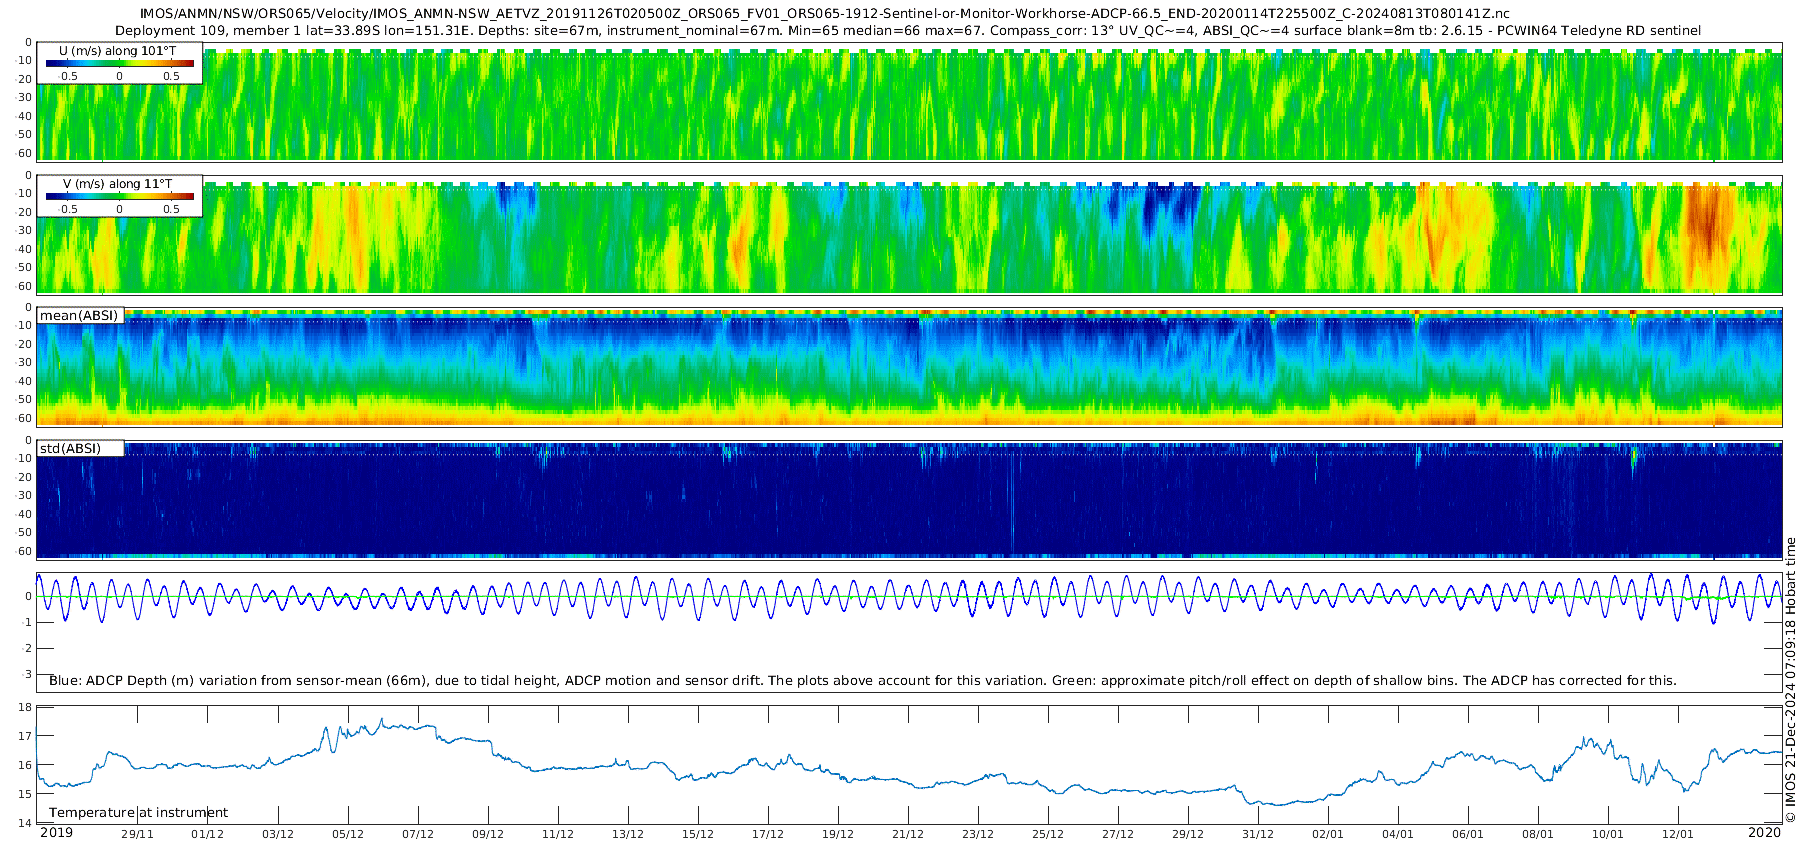
Task: Click the 2019 year label
Action: [56, 833]
